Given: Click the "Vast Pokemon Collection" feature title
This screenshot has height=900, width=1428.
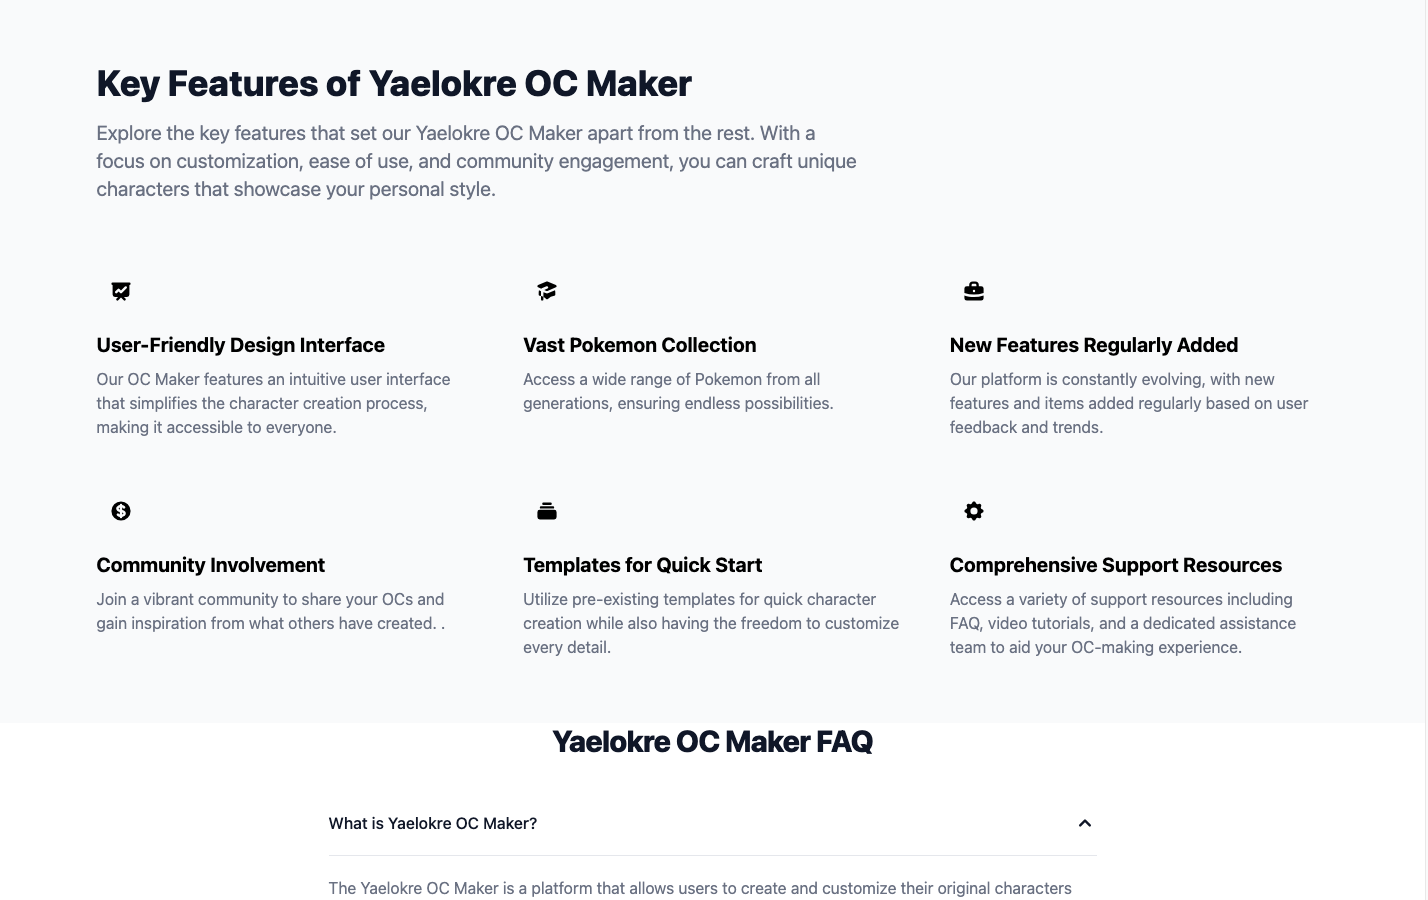Looking at the screenshot, I should coord(640,345).
